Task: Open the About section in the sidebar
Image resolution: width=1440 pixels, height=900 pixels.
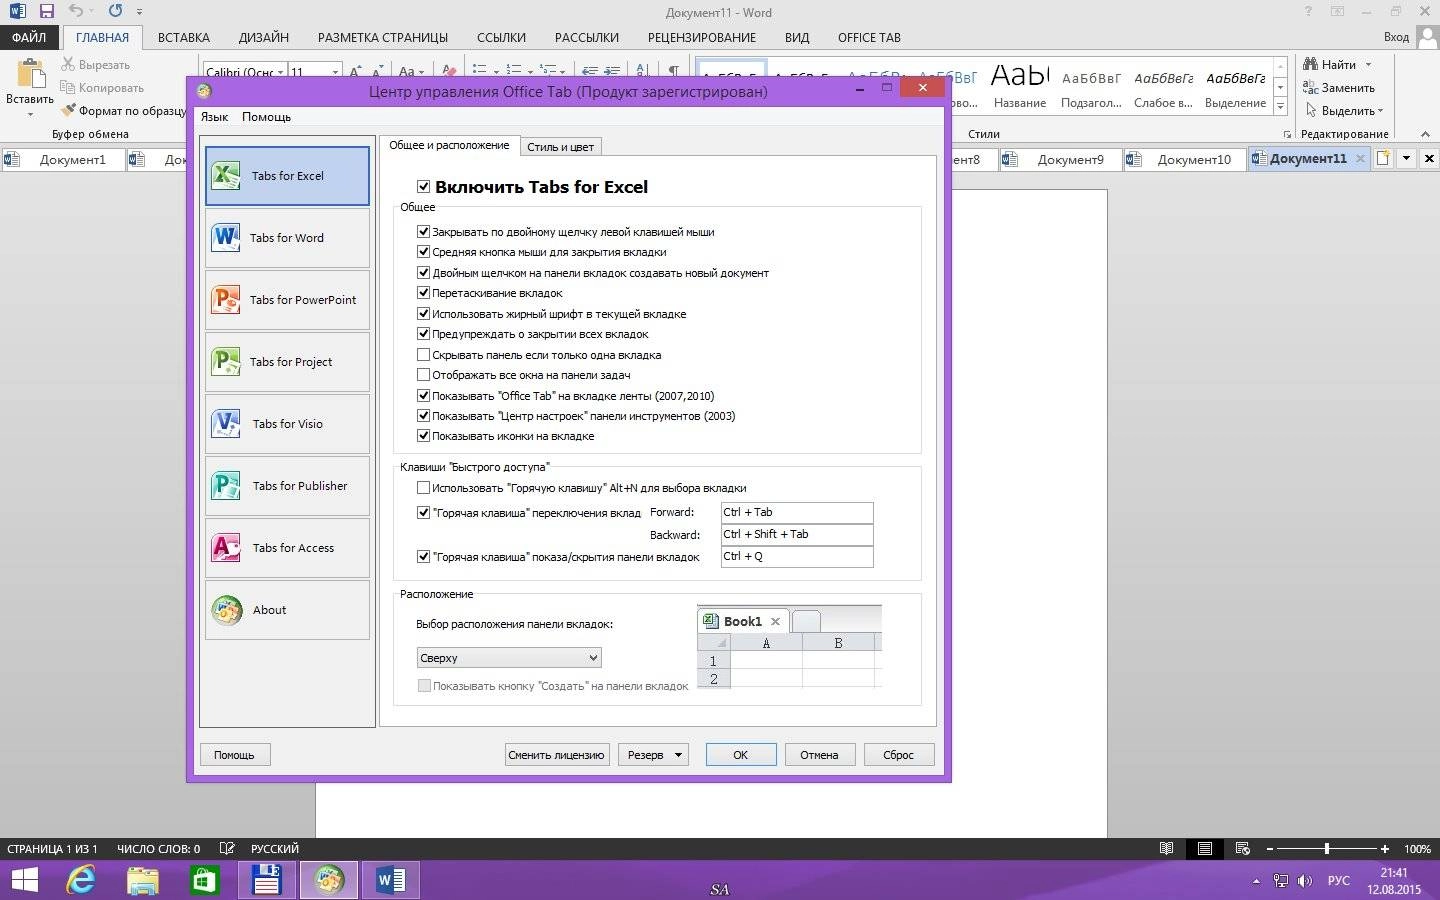Action: [287, 610]
